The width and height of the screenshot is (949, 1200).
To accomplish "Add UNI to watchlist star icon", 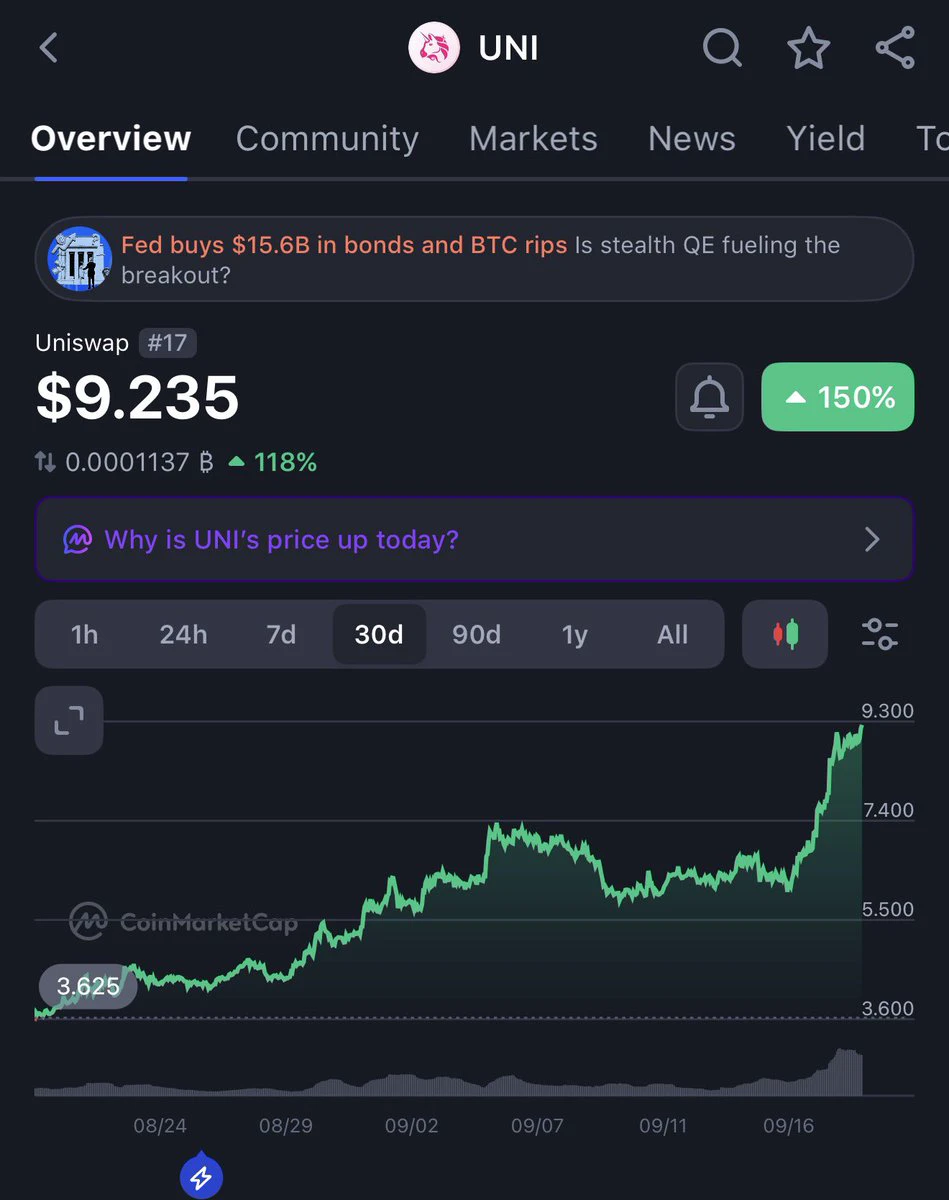I will pos(808,47).
